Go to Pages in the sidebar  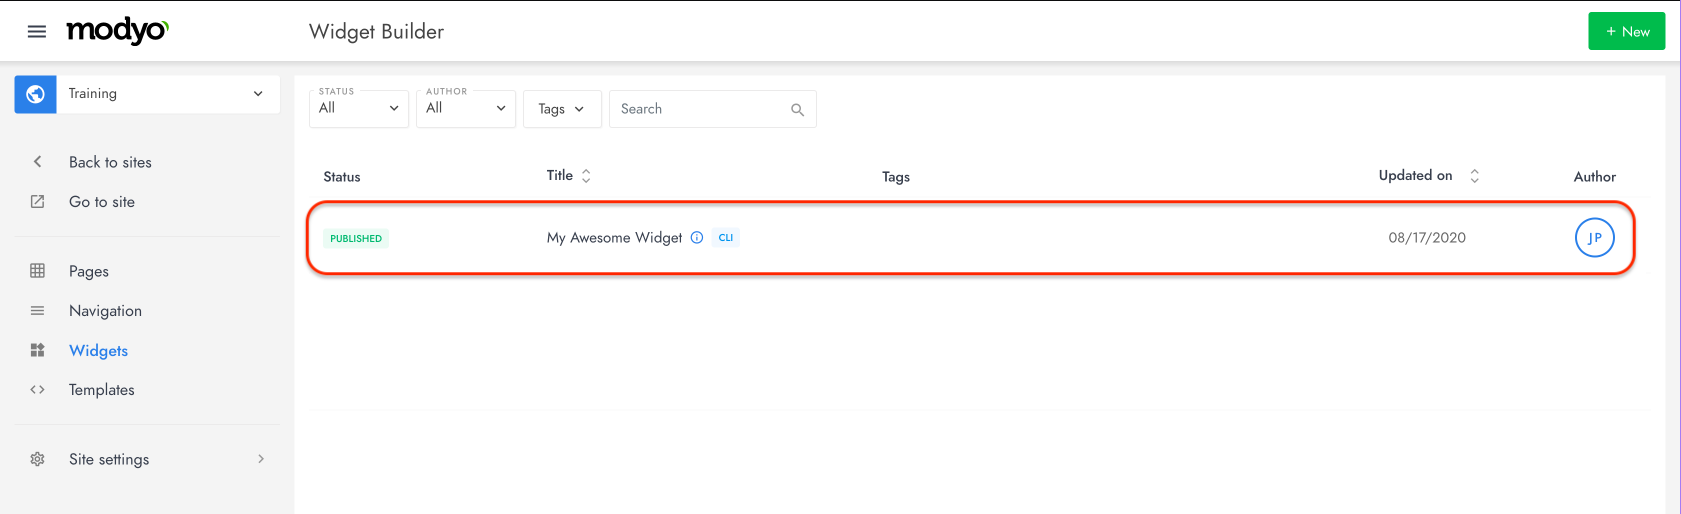coord(89,271)
